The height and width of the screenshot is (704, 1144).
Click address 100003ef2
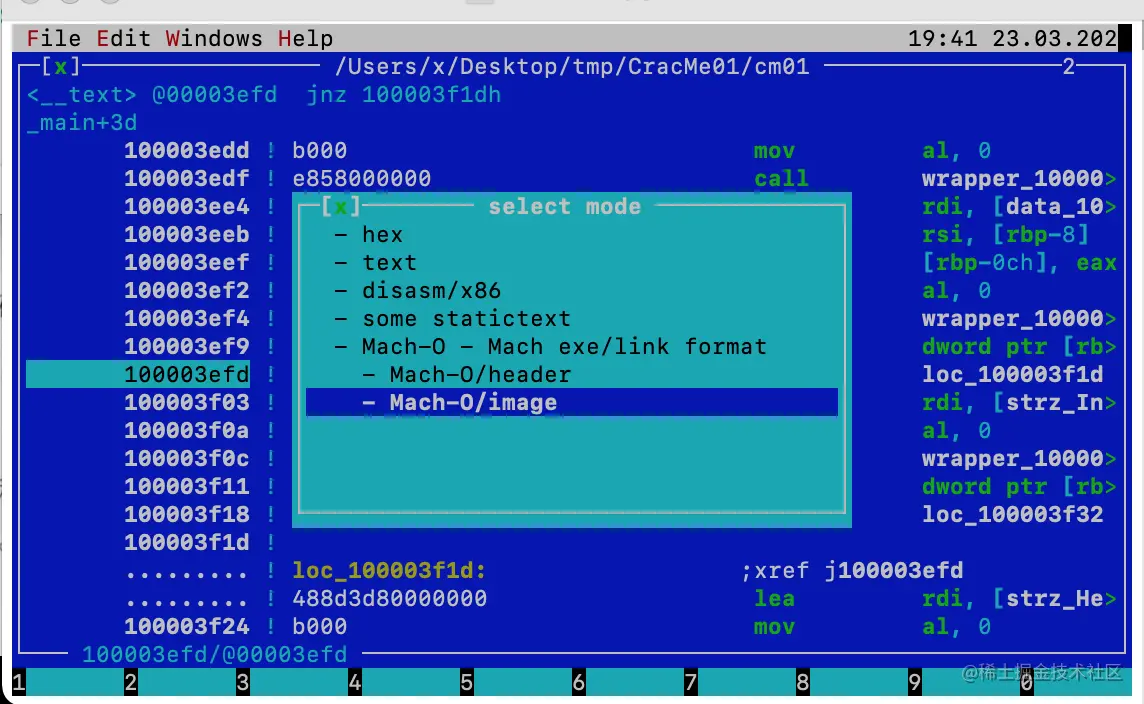point(187,290)
